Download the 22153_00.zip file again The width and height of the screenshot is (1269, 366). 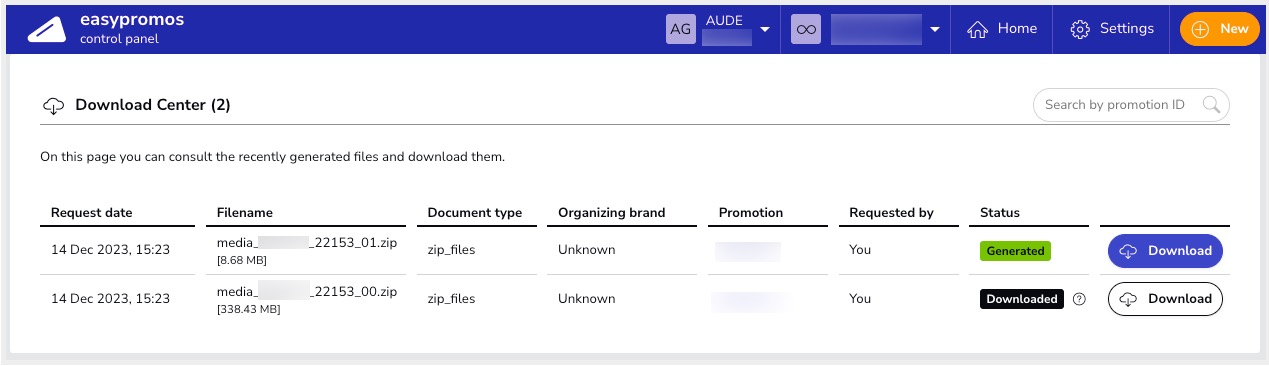click(x=1165, y=299)
